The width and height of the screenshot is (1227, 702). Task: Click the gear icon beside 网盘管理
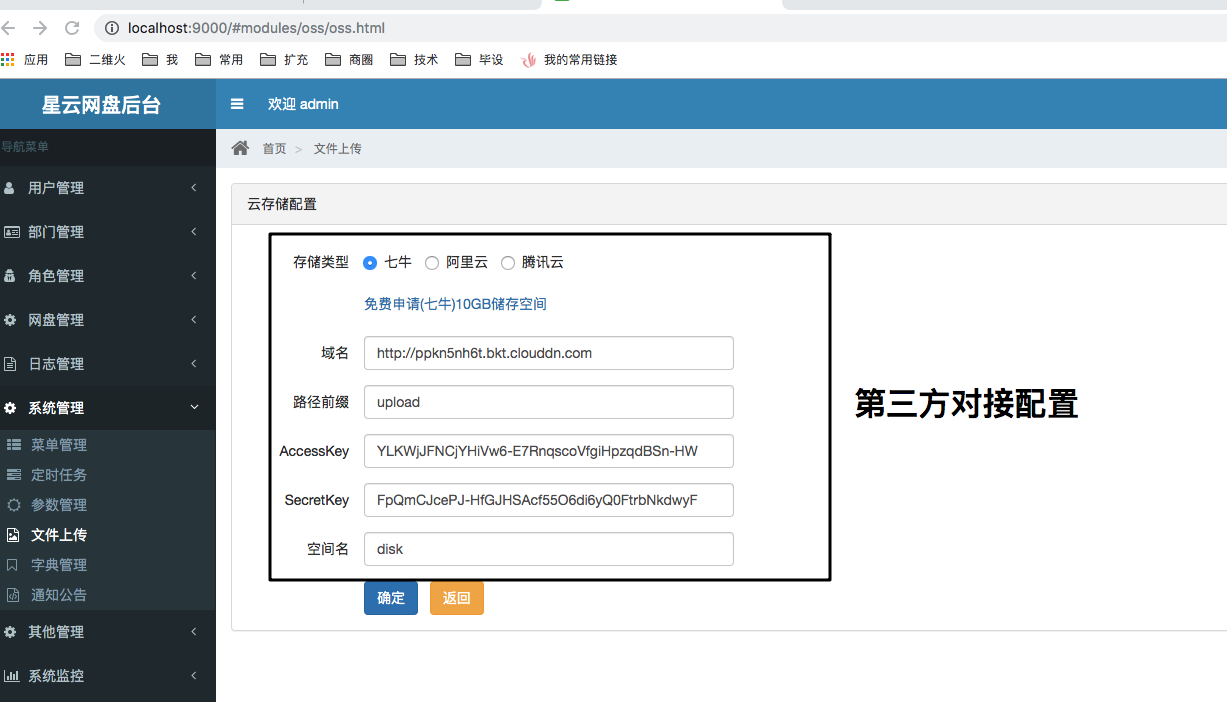point(10,320)
